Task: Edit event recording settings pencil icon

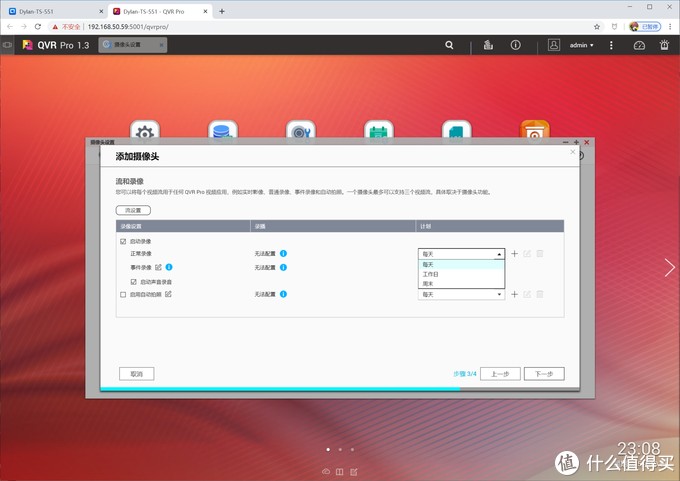Action: [x=158, y=267]
